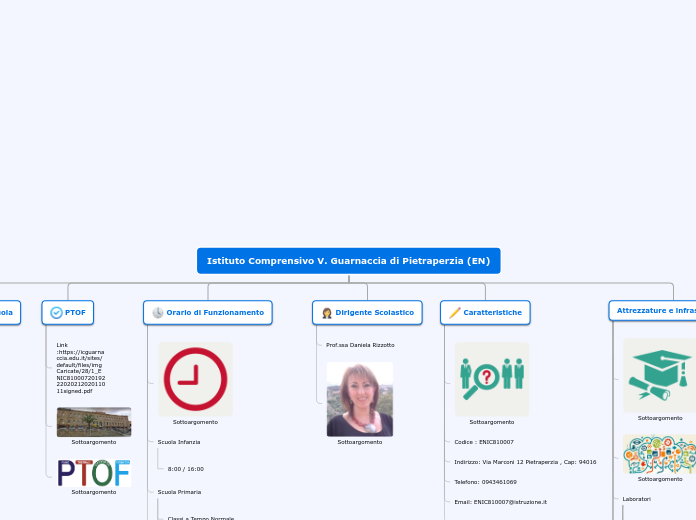Select 'Sottoargomento' under school building photo

(94, 442)
